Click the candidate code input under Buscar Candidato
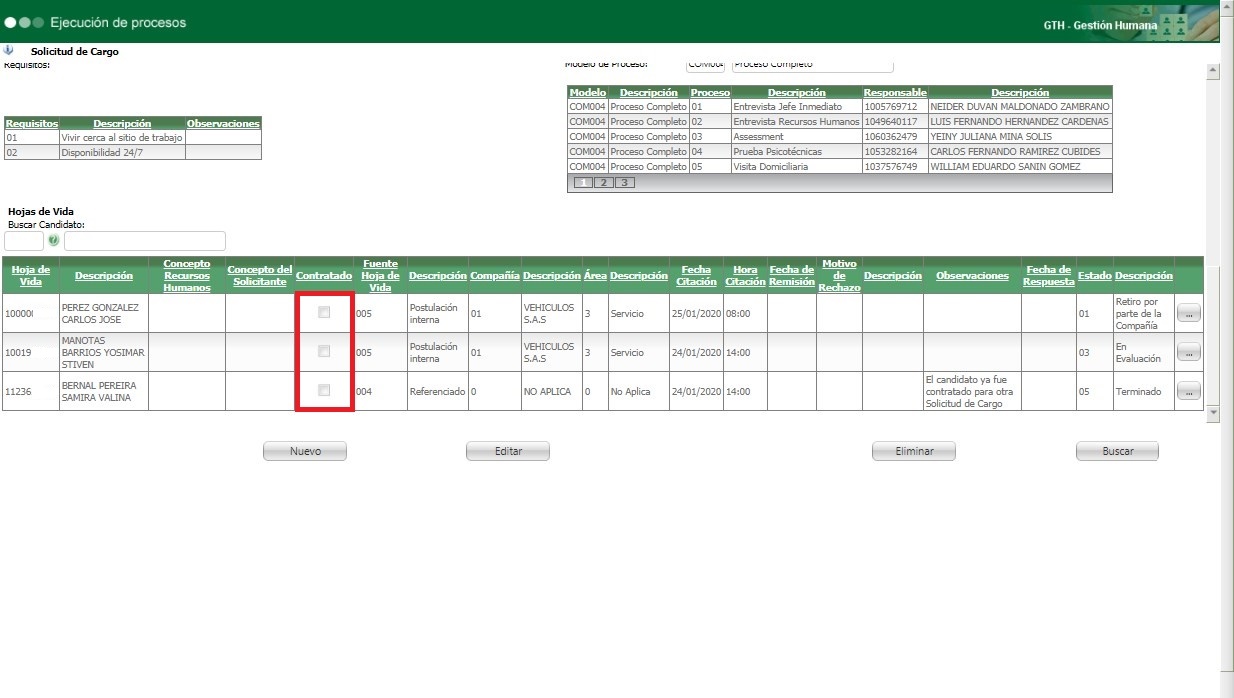 point(24,241)
